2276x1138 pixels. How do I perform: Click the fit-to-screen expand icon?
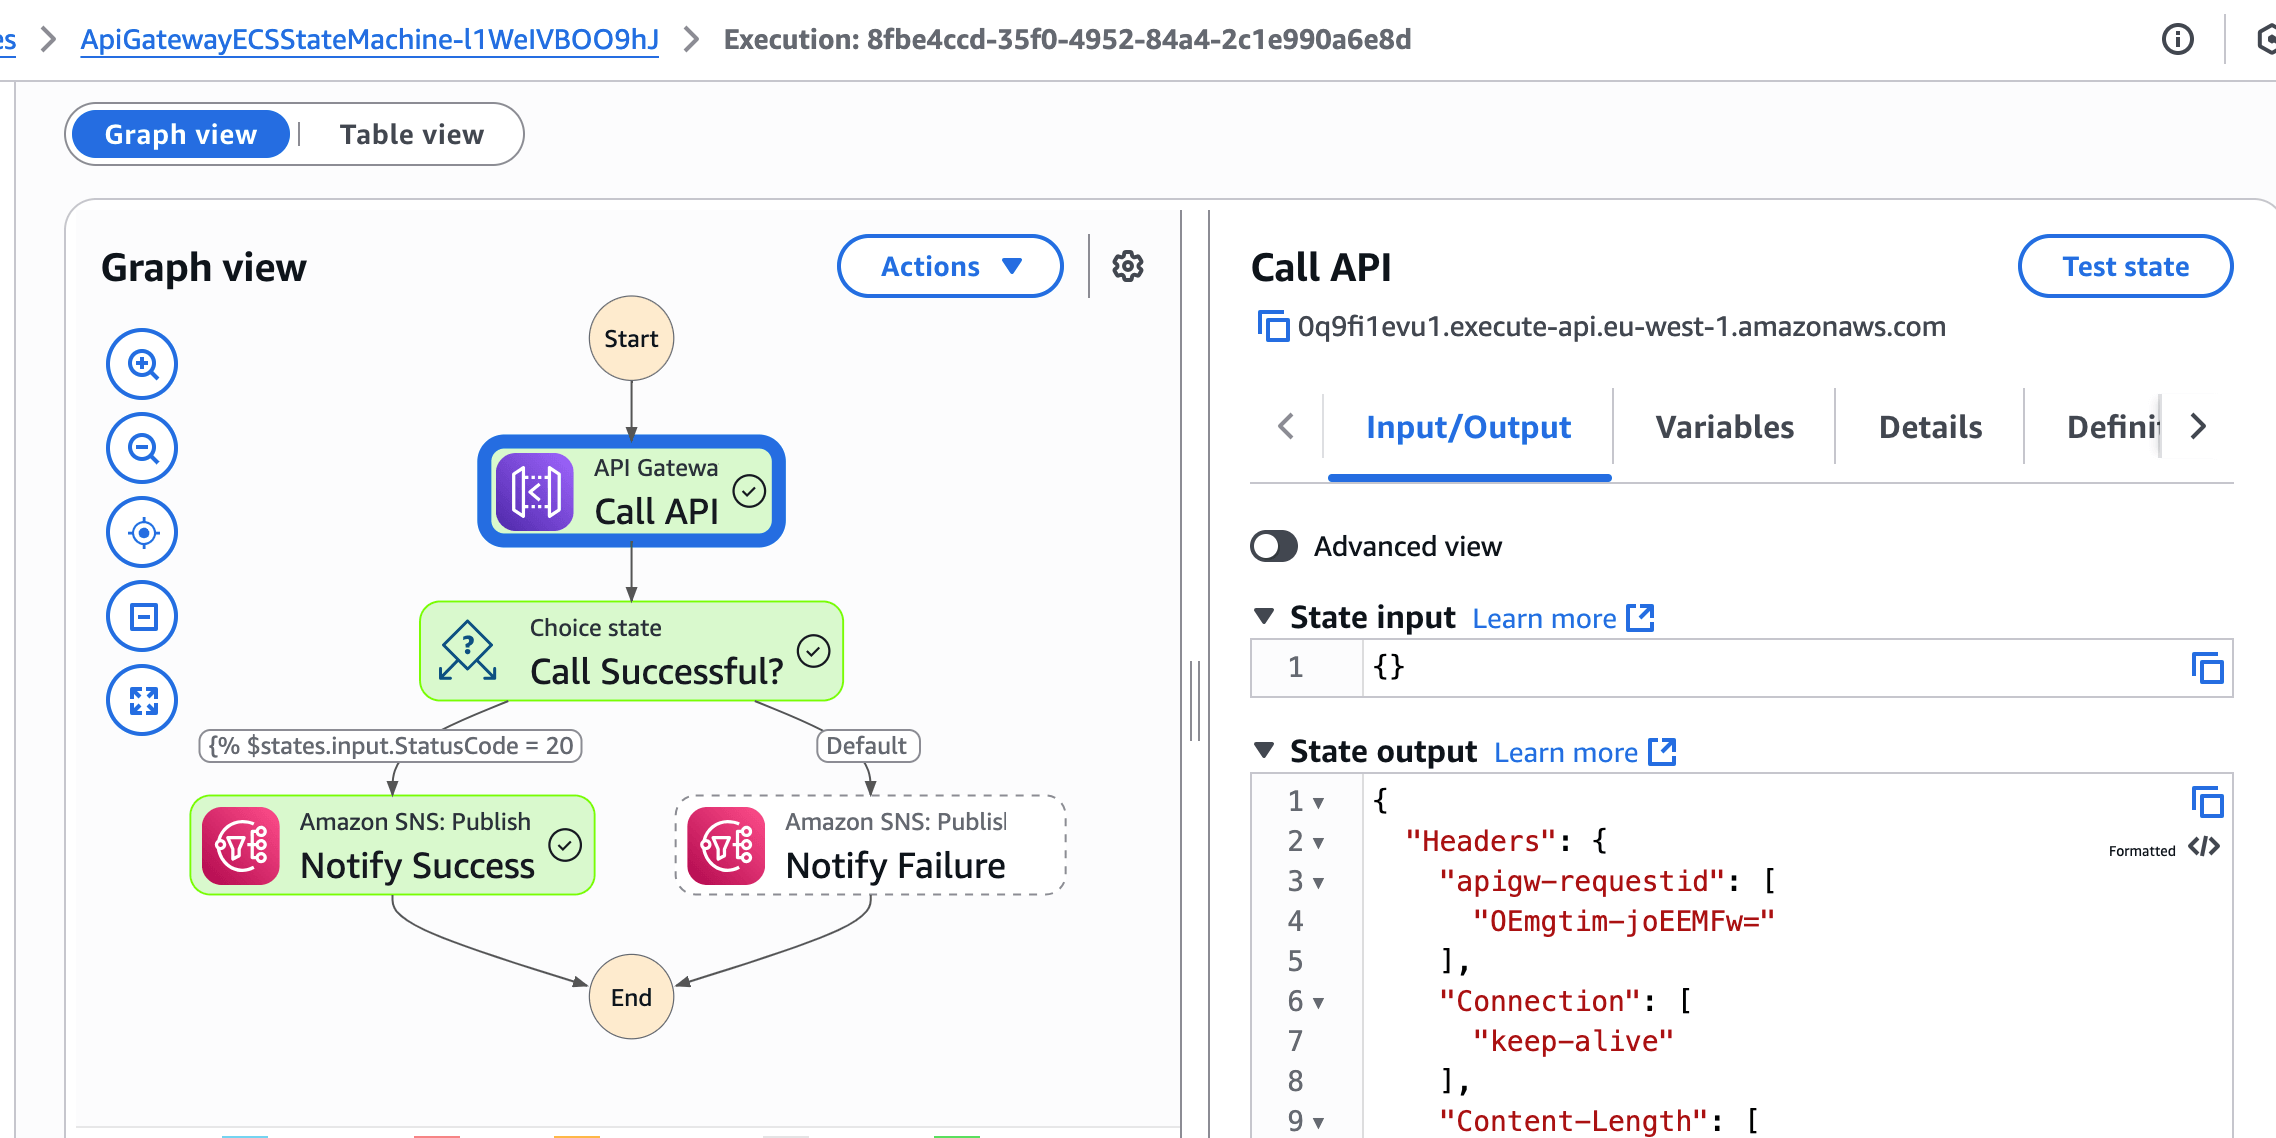tap(142, 700)
